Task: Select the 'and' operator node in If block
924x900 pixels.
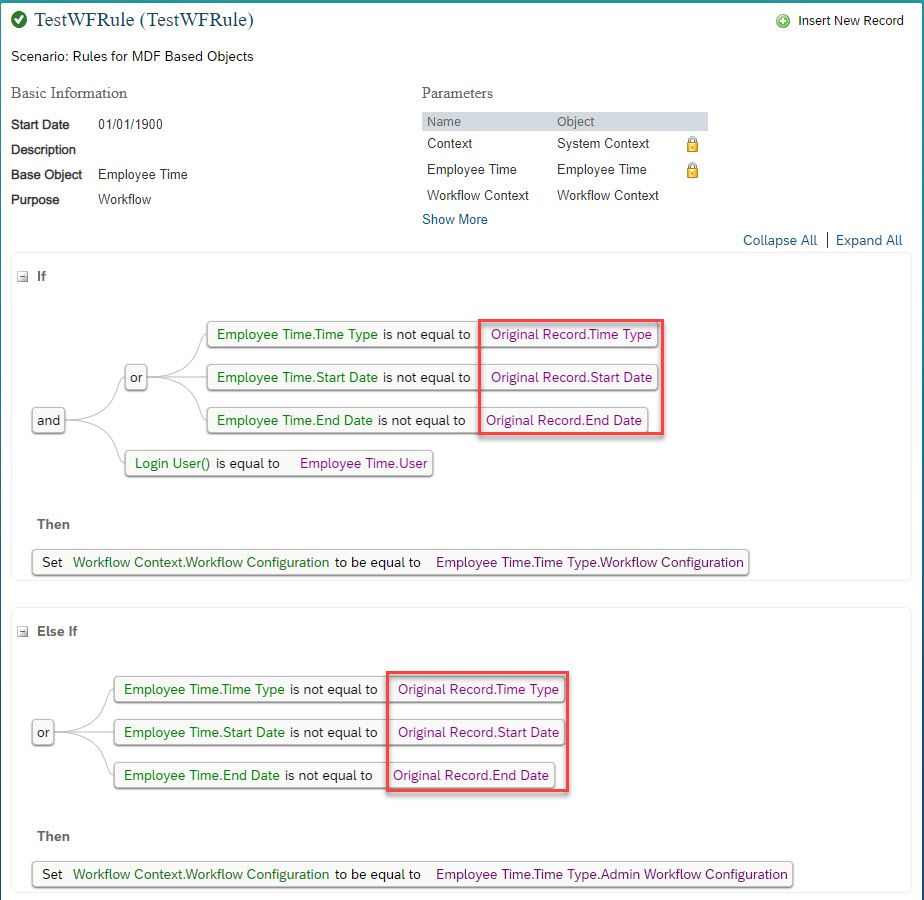Action: click(x=48, y=420)
